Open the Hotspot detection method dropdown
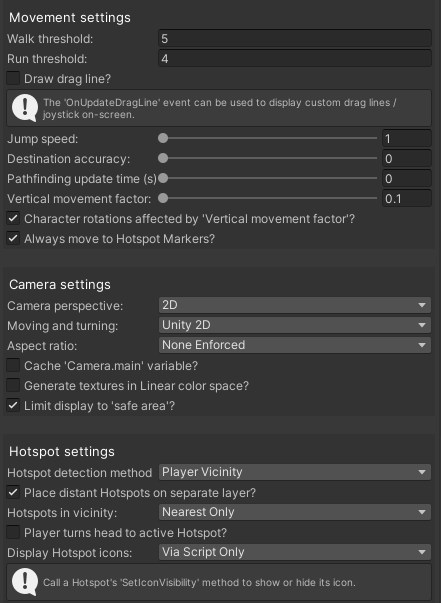Viewport: 441px width, 603px height. (x=295, y=472)
